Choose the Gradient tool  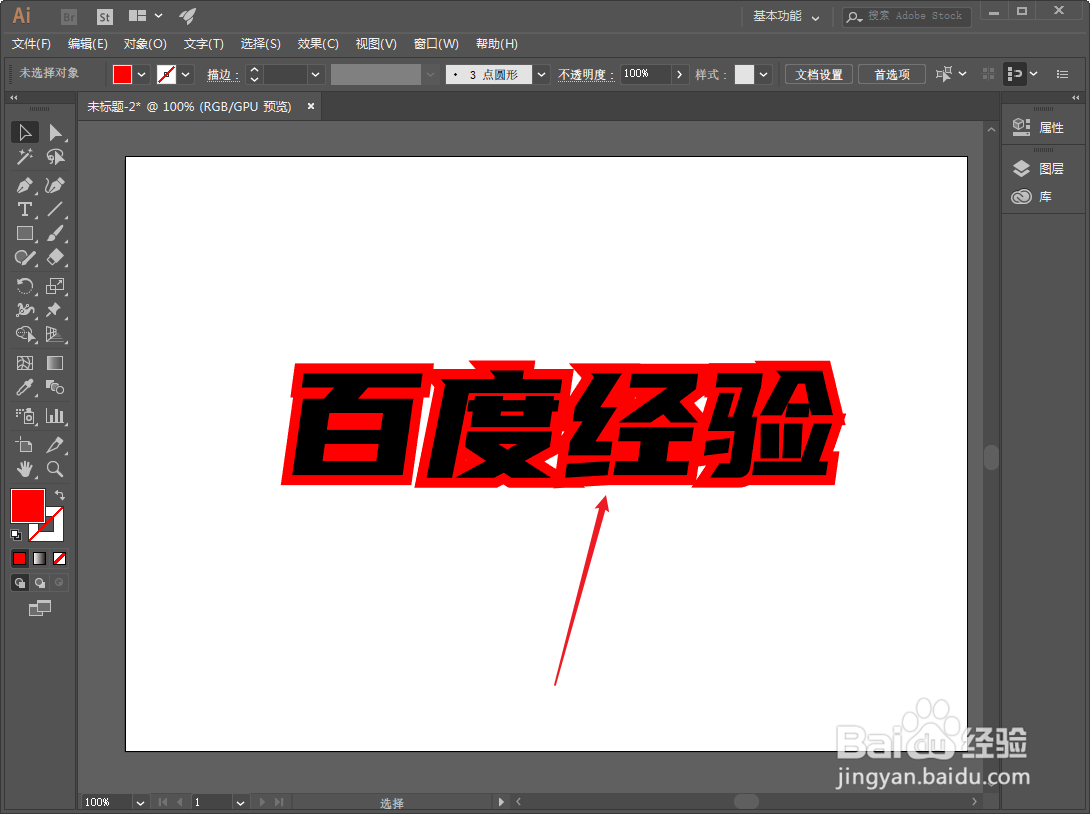point(55,363)
